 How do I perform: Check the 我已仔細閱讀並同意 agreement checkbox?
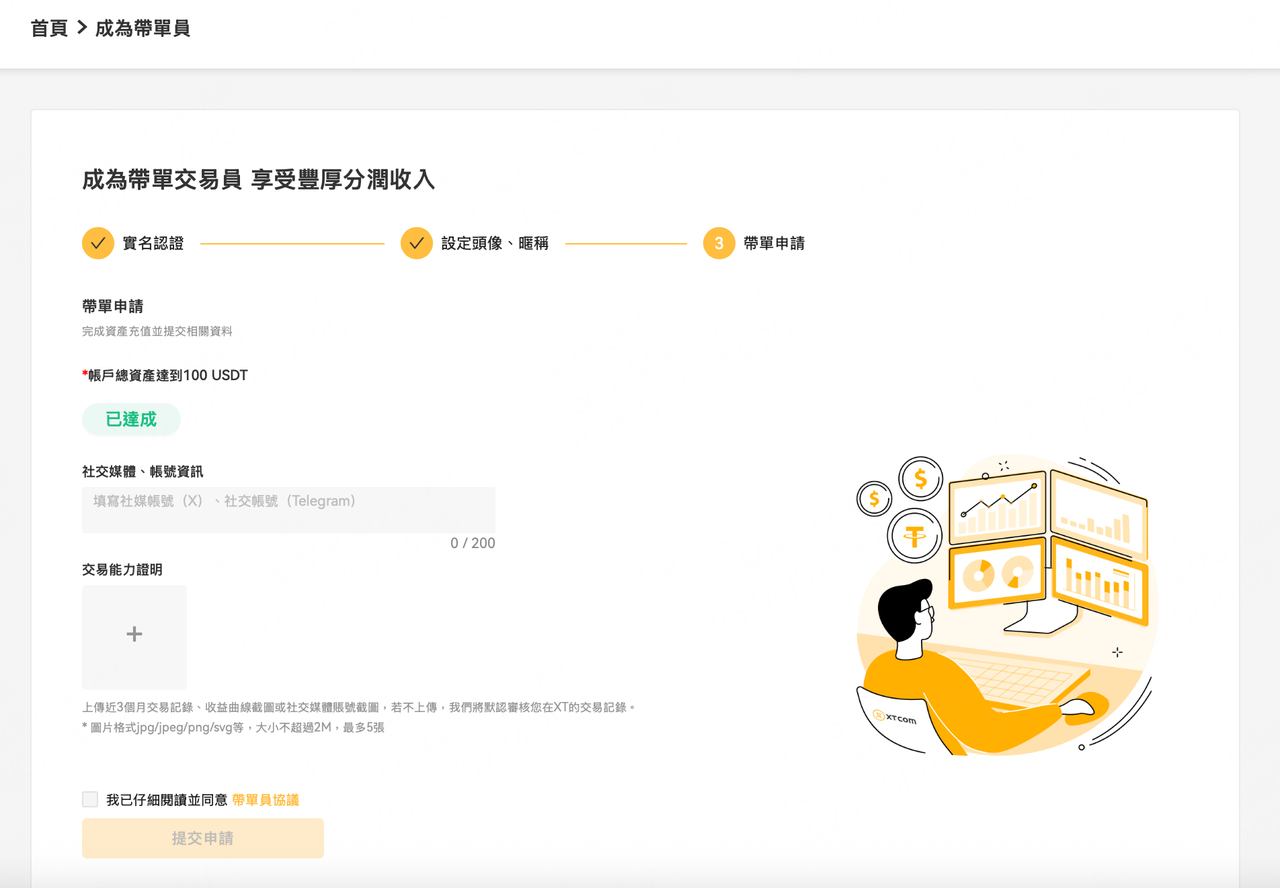pos(90,799)
